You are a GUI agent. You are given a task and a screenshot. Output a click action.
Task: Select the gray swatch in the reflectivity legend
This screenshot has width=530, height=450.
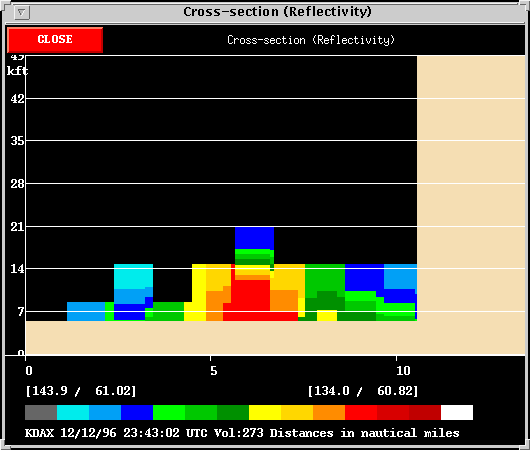(41, 412)
